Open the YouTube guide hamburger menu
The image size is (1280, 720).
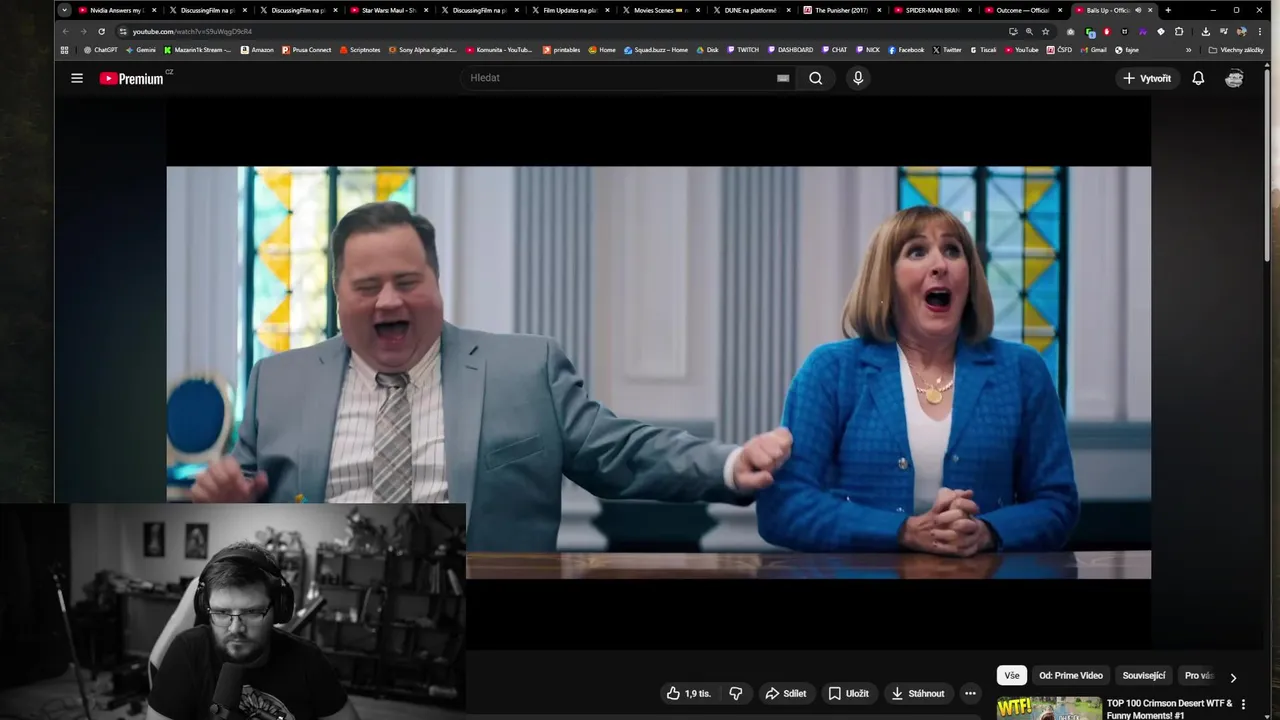77,78
